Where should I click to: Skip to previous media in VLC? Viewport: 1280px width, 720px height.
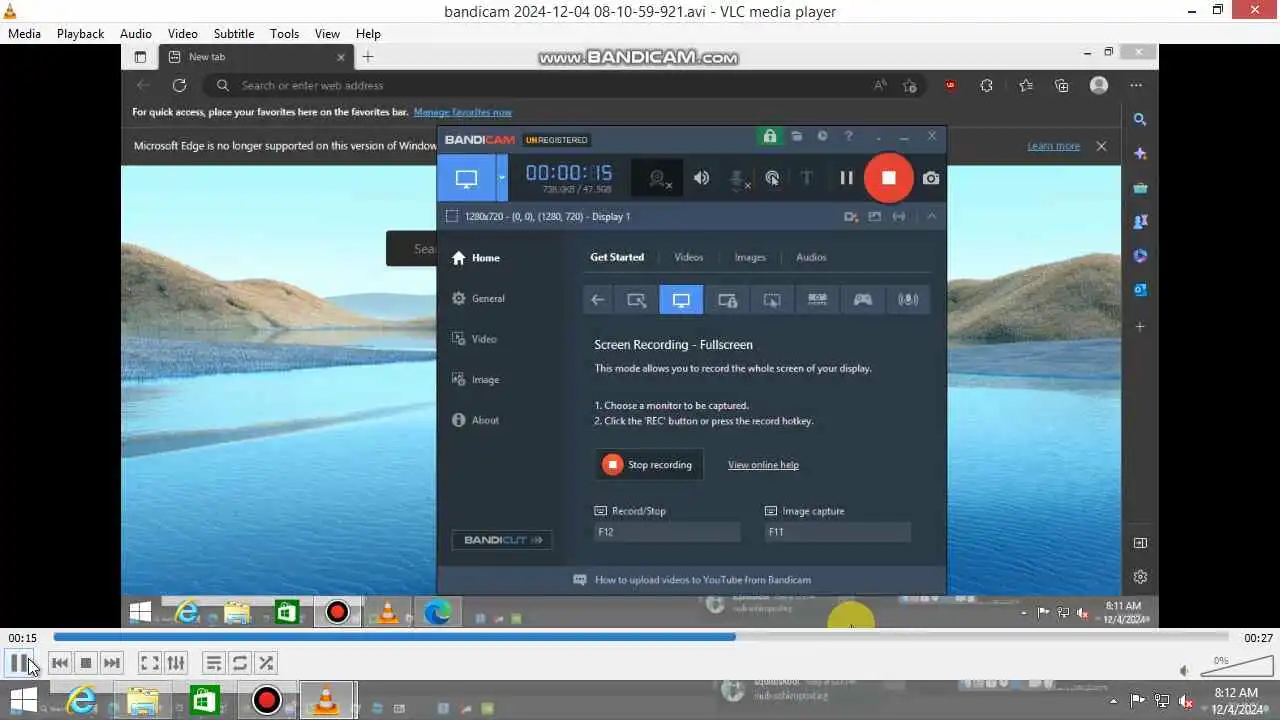pyautogui.click(x=60, y=662)
